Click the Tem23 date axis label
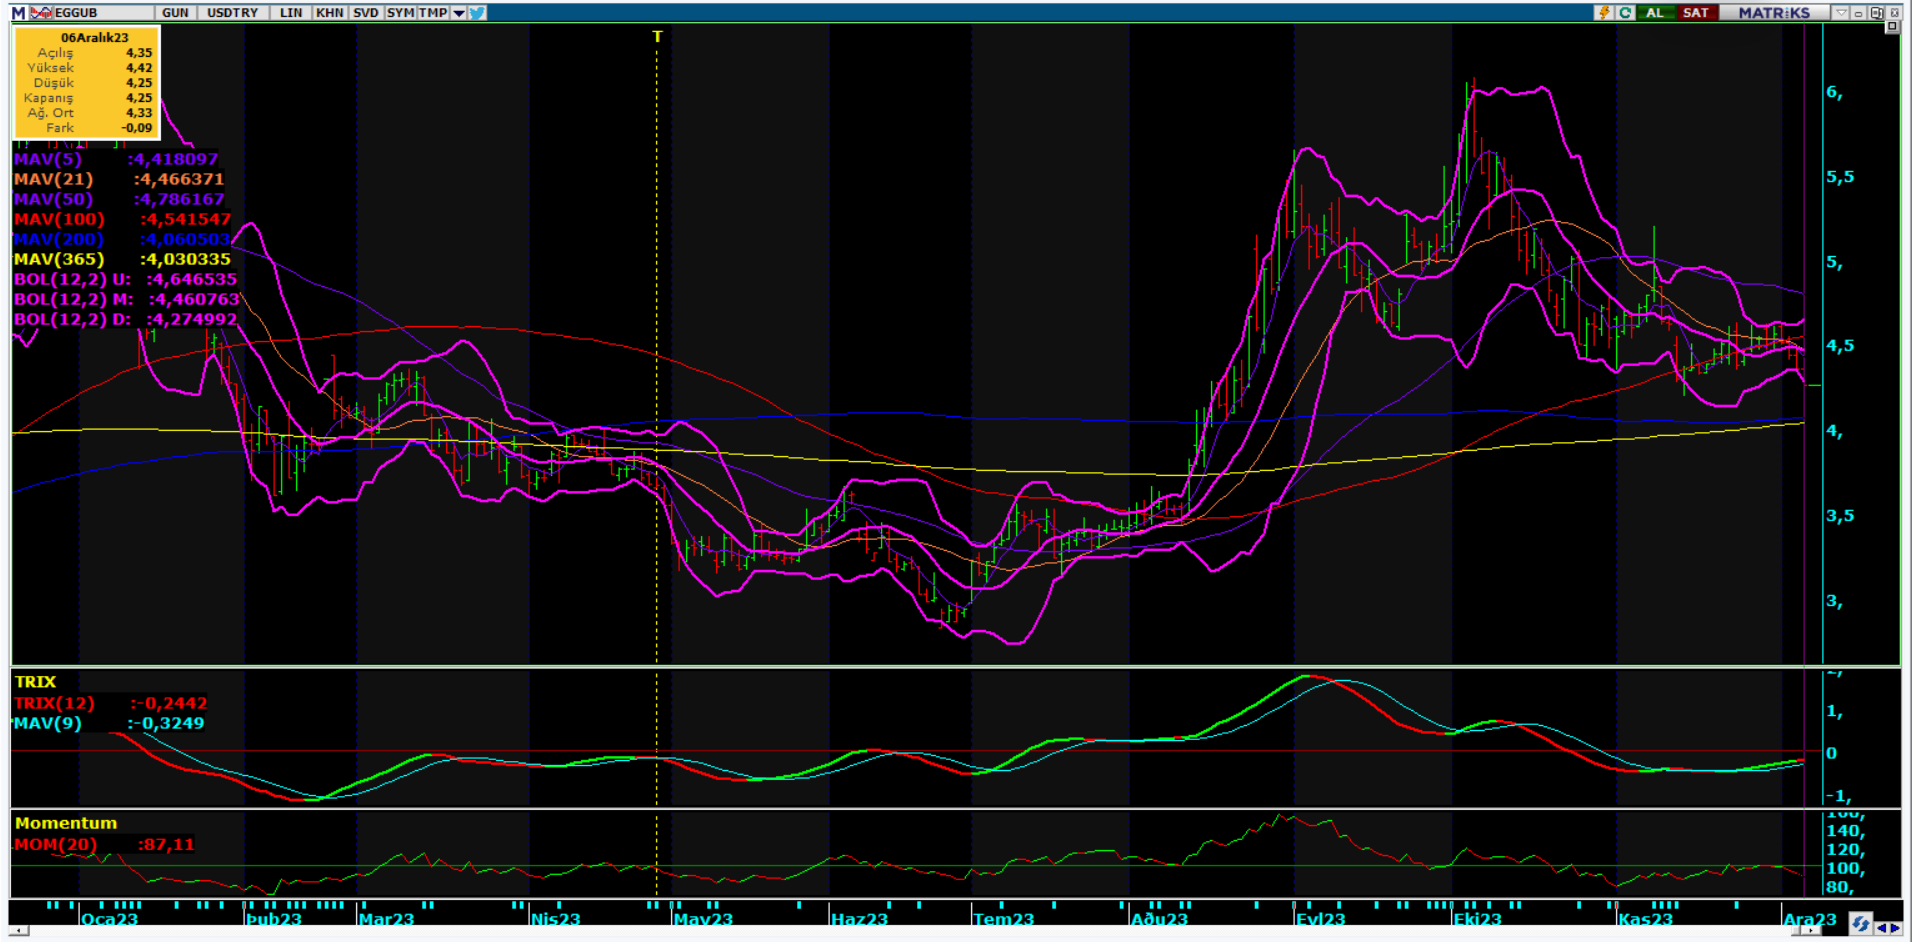The image size is (1912, 942). click(1003, 919)
